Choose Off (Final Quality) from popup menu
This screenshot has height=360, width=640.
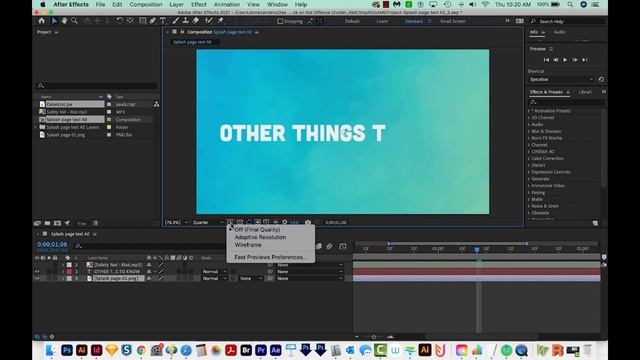click(x=257, y=230)
